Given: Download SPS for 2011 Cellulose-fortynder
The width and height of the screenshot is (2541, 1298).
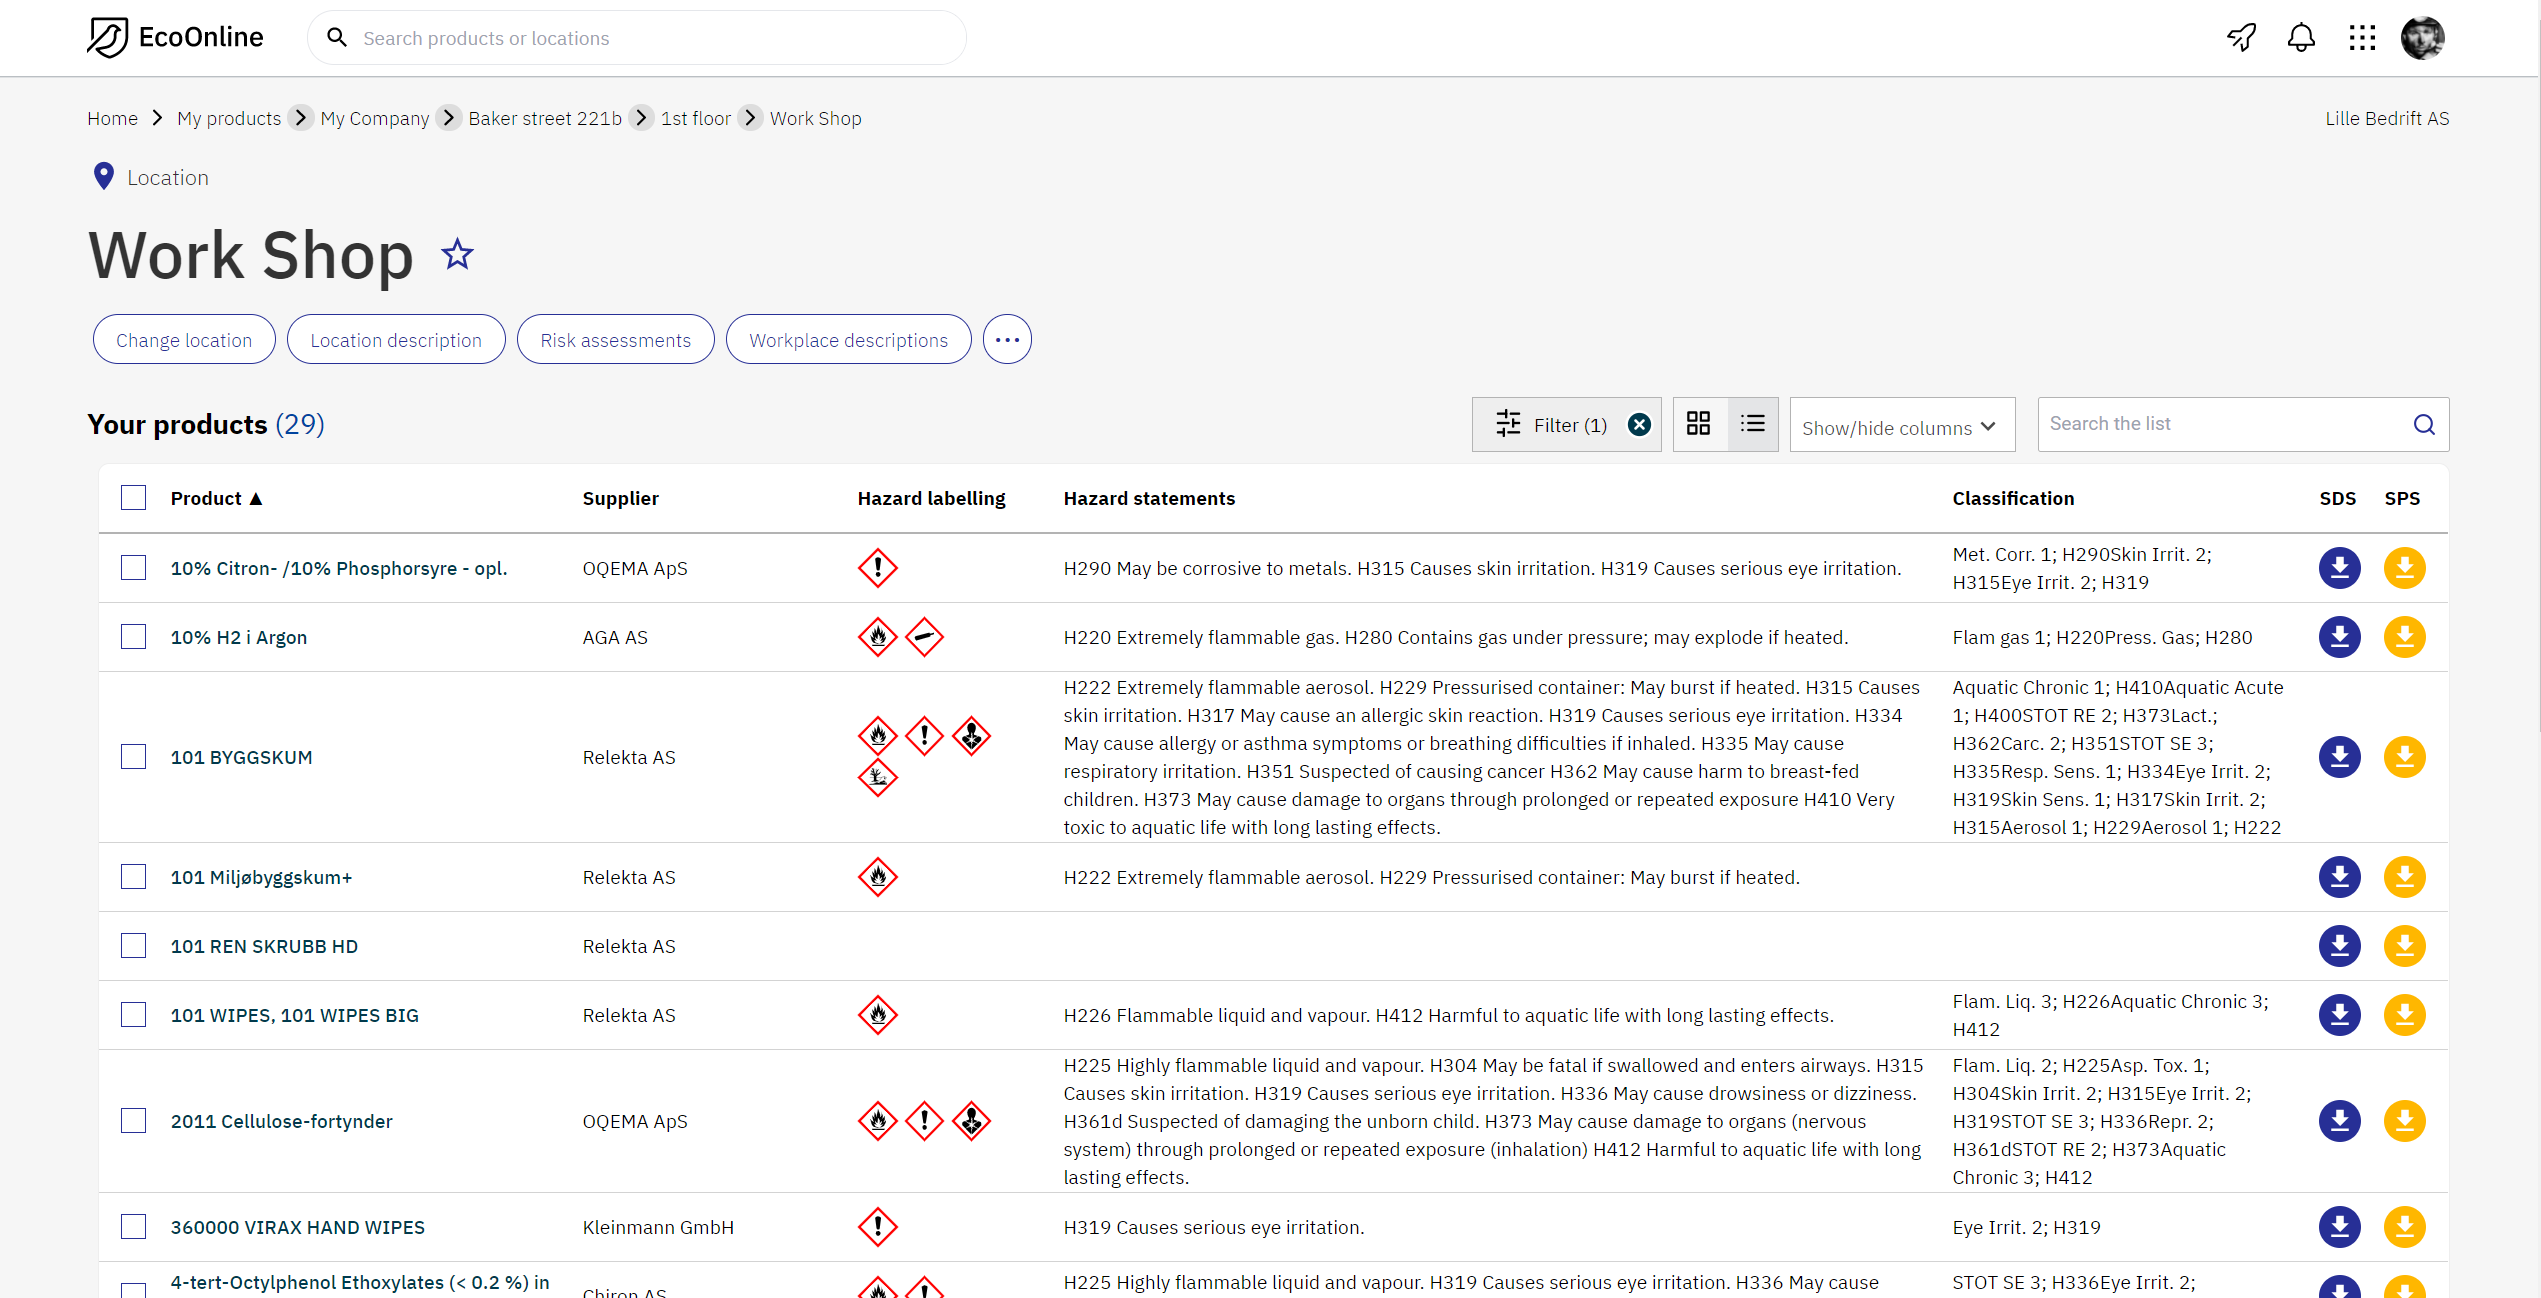Looking at the screenshot, I should pos(2404,1121).
